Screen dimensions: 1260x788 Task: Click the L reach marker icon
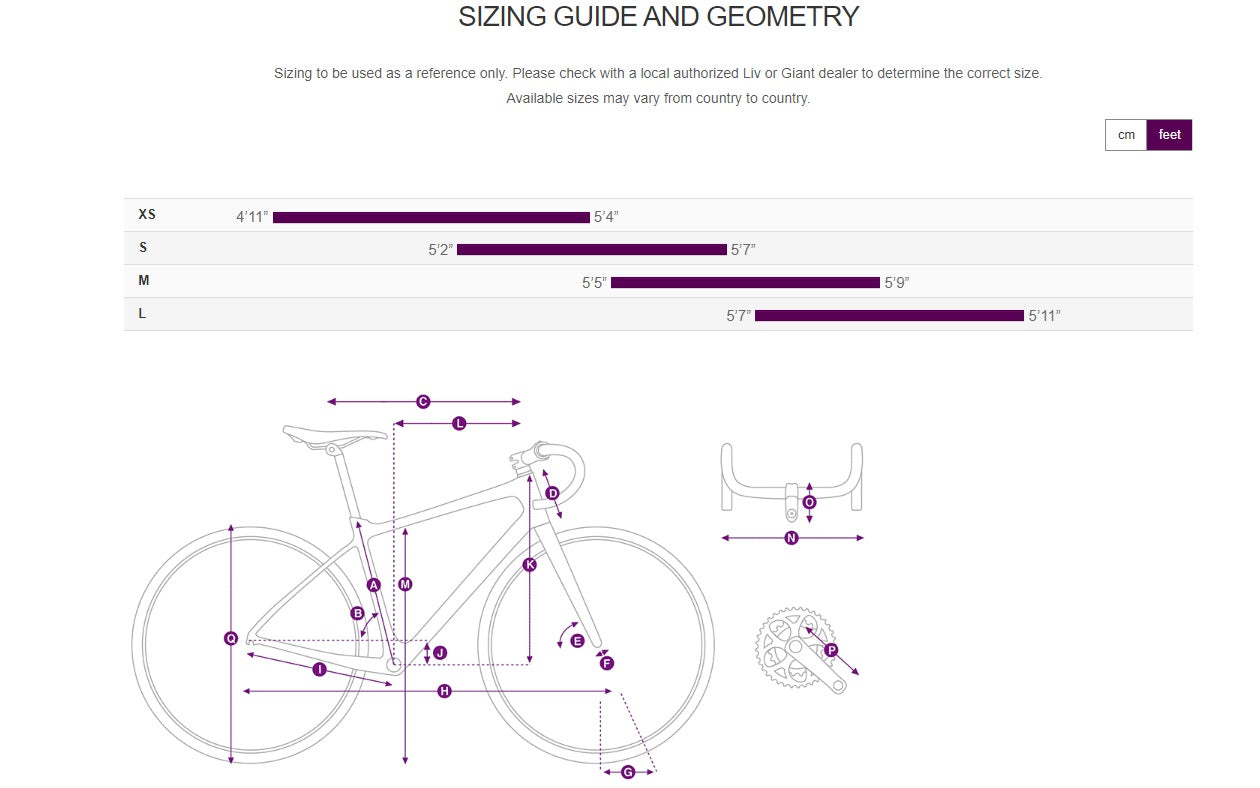[459, 424]
